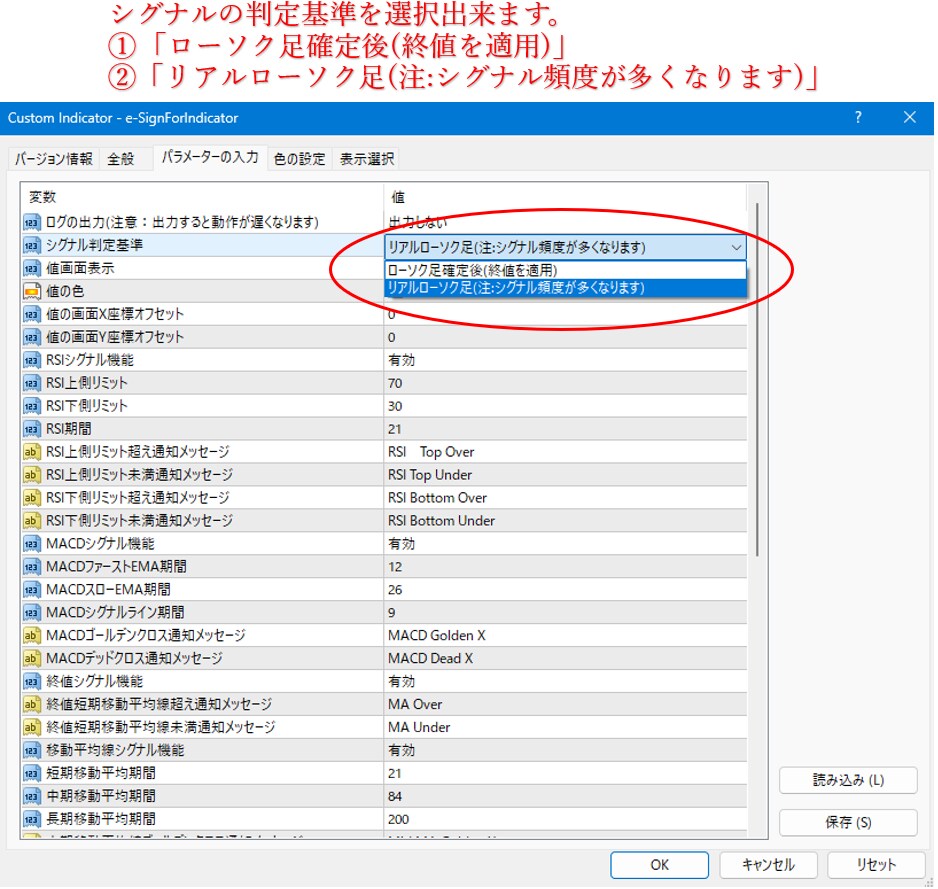Open the シグナル判定基準 dropdown arrow
The height and width of the screenshot is (889, 938).
(x=736, y=247)
